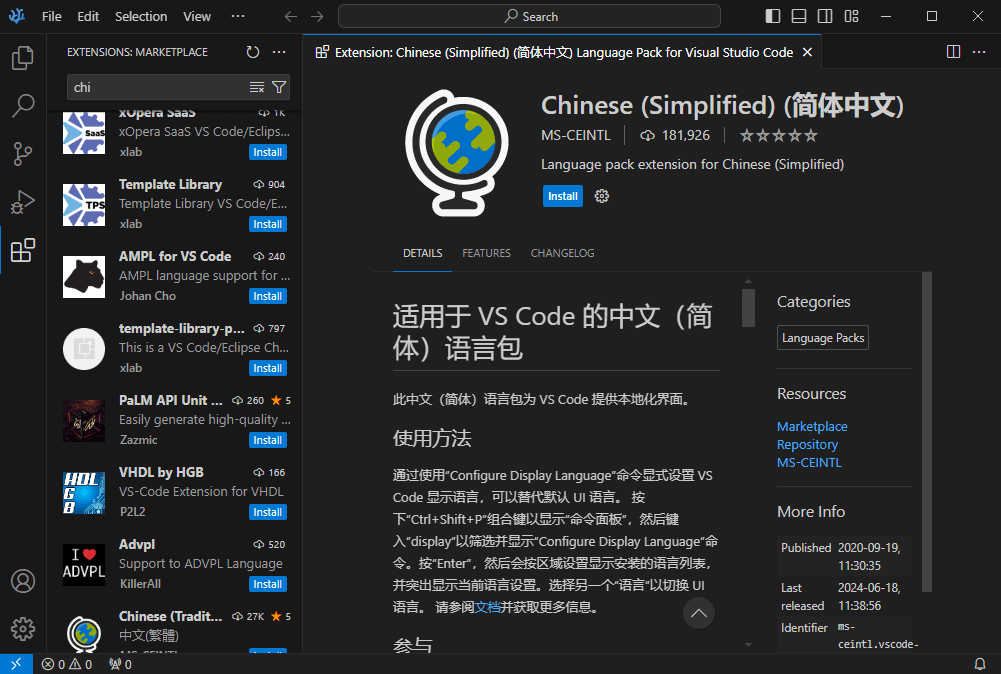Screen dimensions: 1001x674
Task: Switch to the CHANGELOG tab
Action: pos(562,253)
